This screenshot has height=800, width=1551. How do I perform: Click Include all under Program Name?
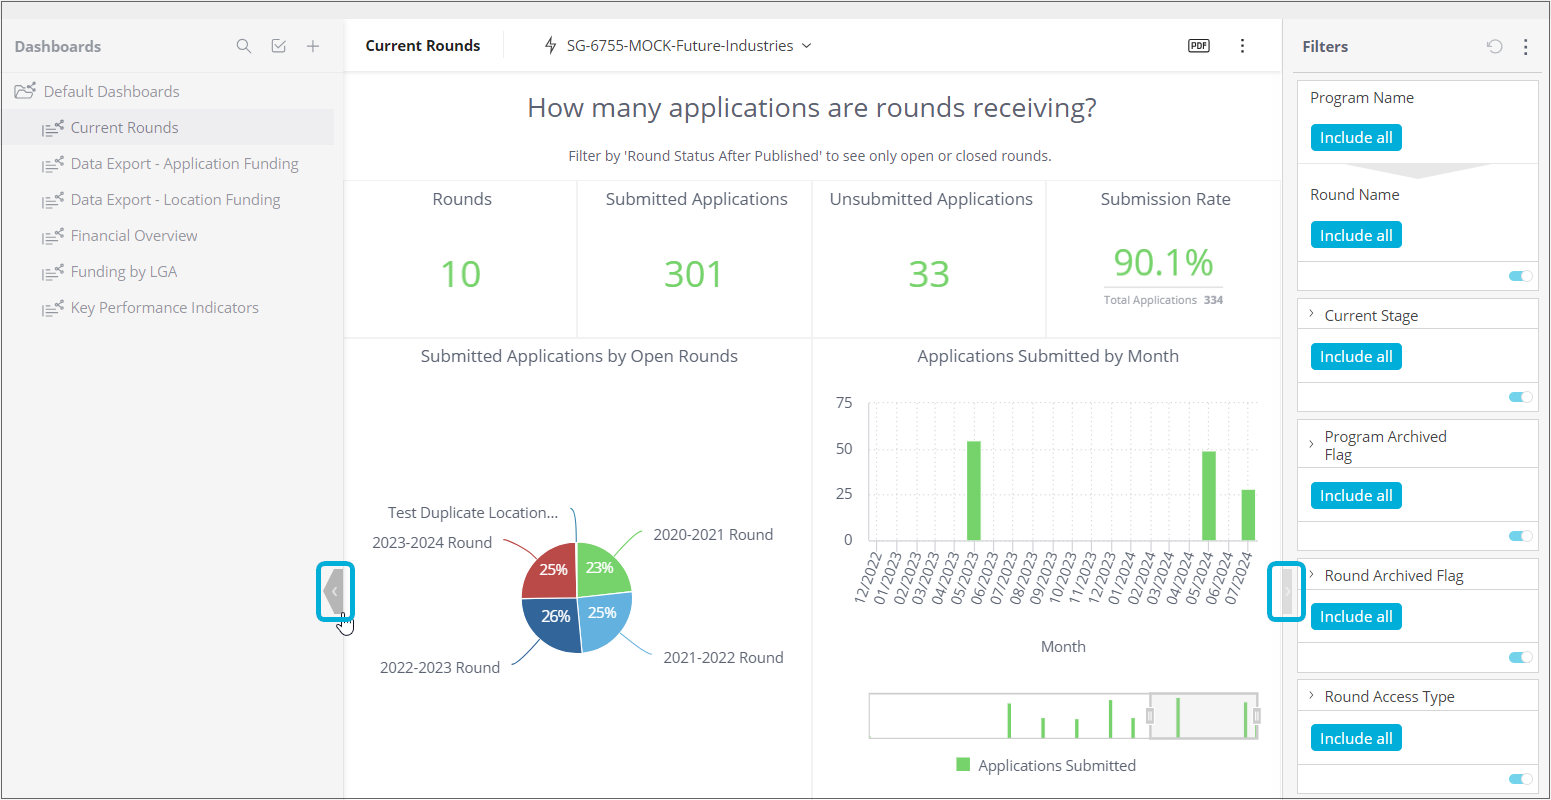[1355, 138]
